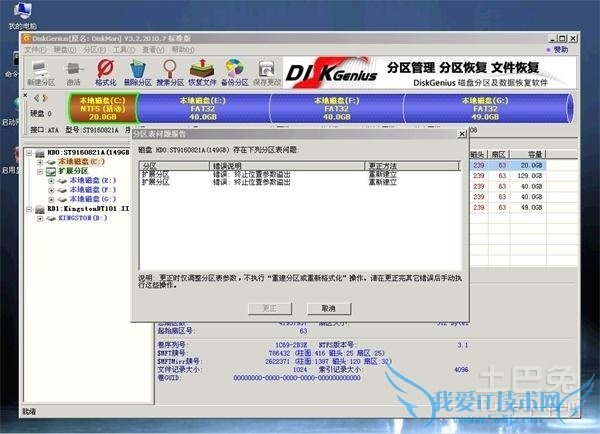
Task: Open the Tools (工具) menu
Action: 124,50
